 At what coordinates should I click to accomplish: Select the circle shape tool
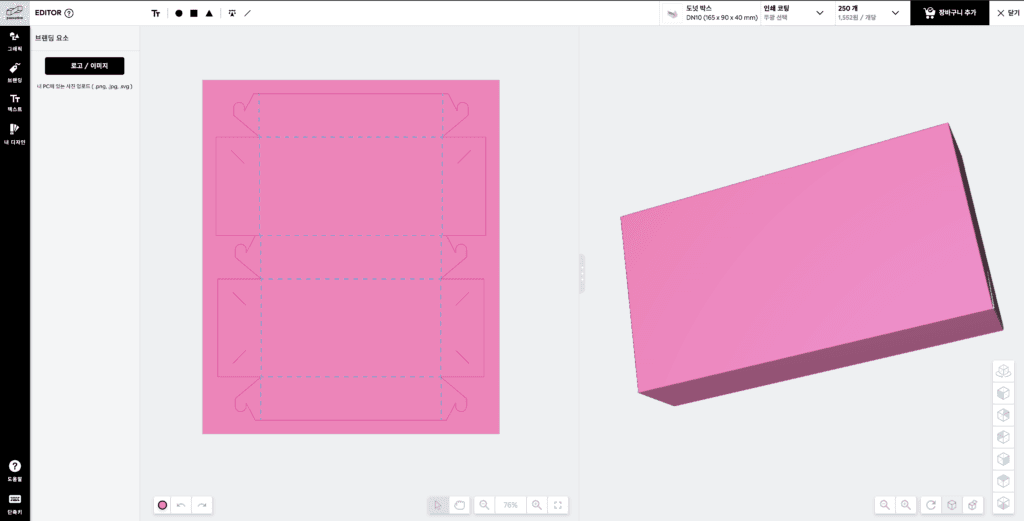(179, 13)
